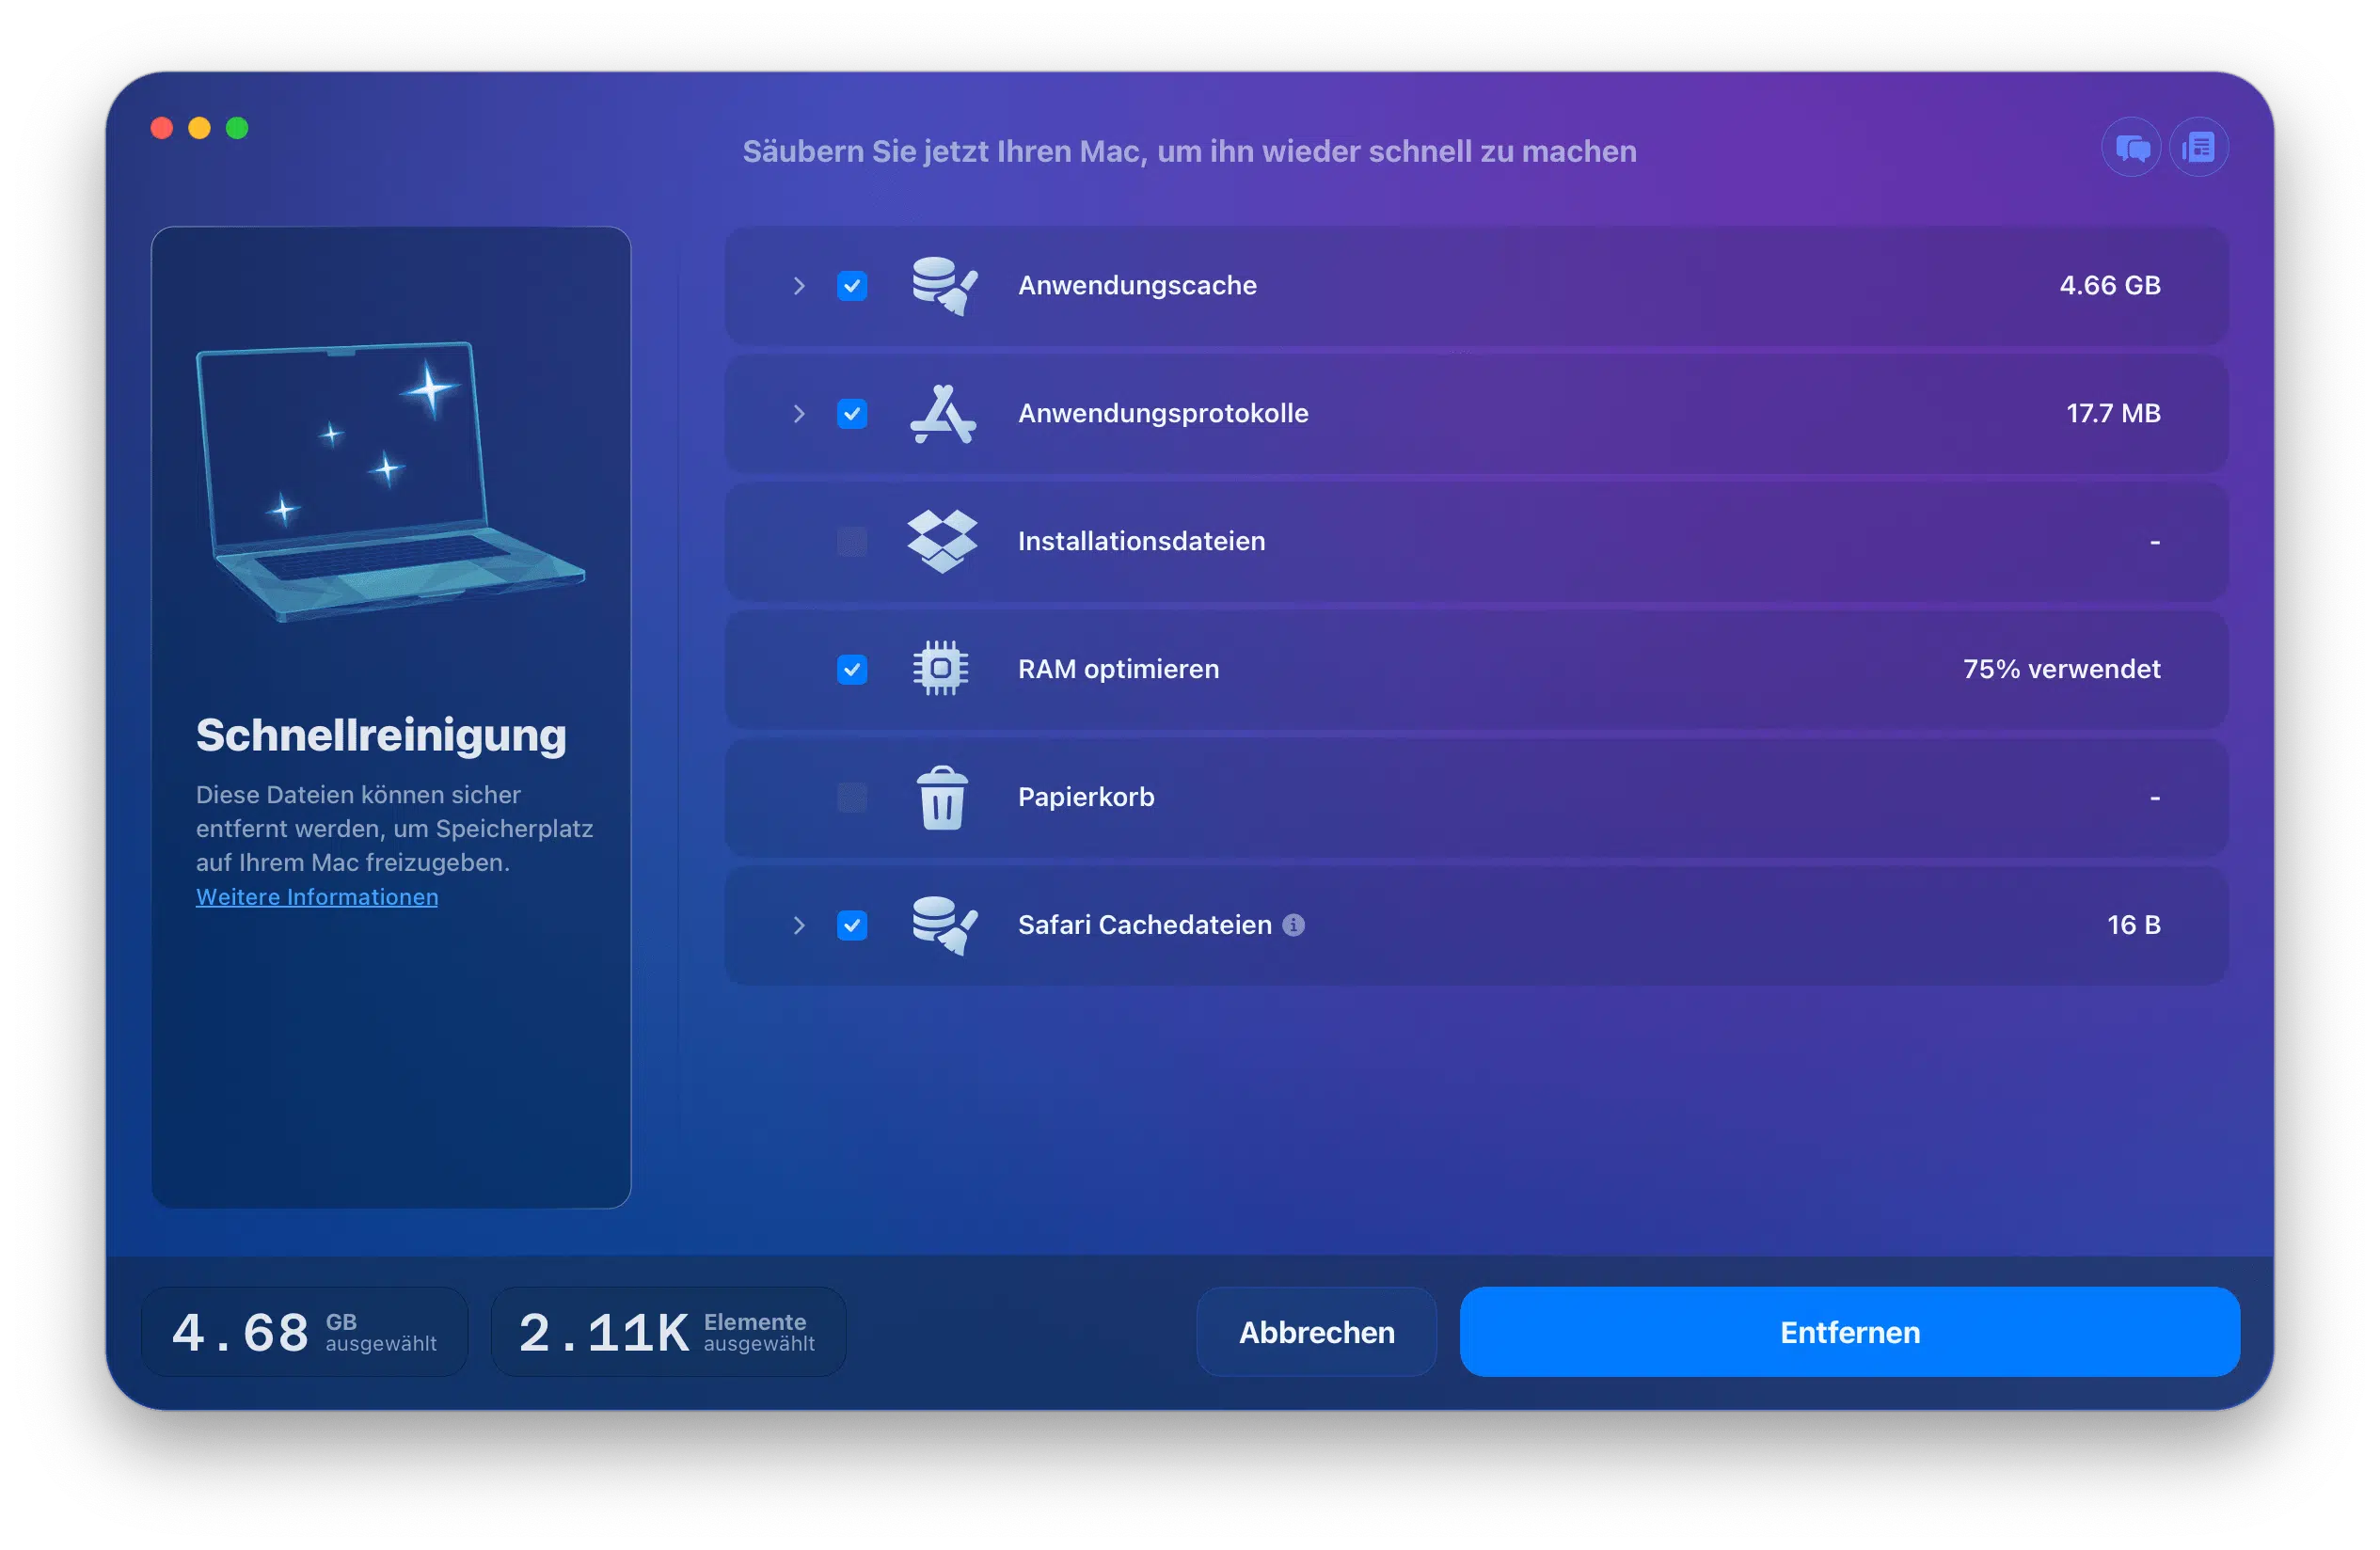
Task: Click the green zoom window button
Action: [x=237, y=128]
